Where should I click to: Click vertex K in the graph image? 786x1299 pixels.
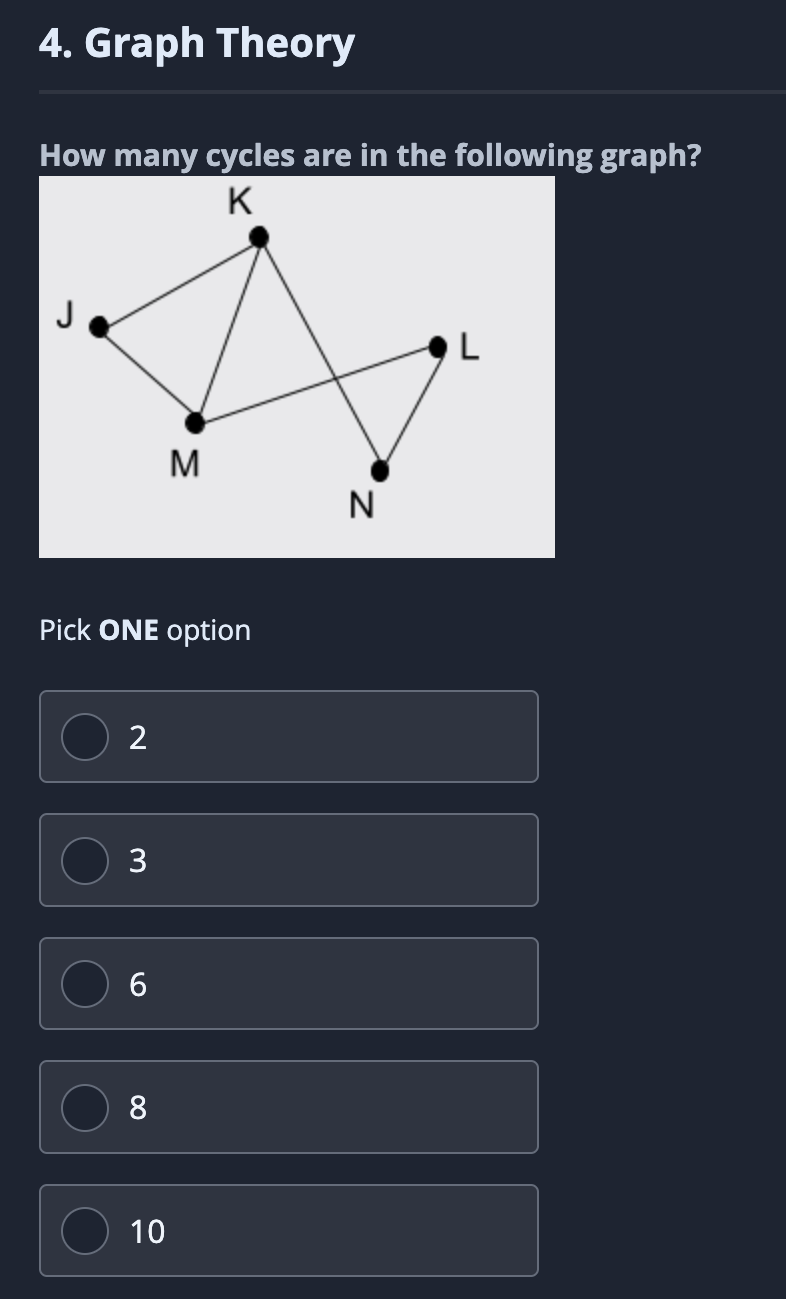pyautogui.click(x=257, y=235)
